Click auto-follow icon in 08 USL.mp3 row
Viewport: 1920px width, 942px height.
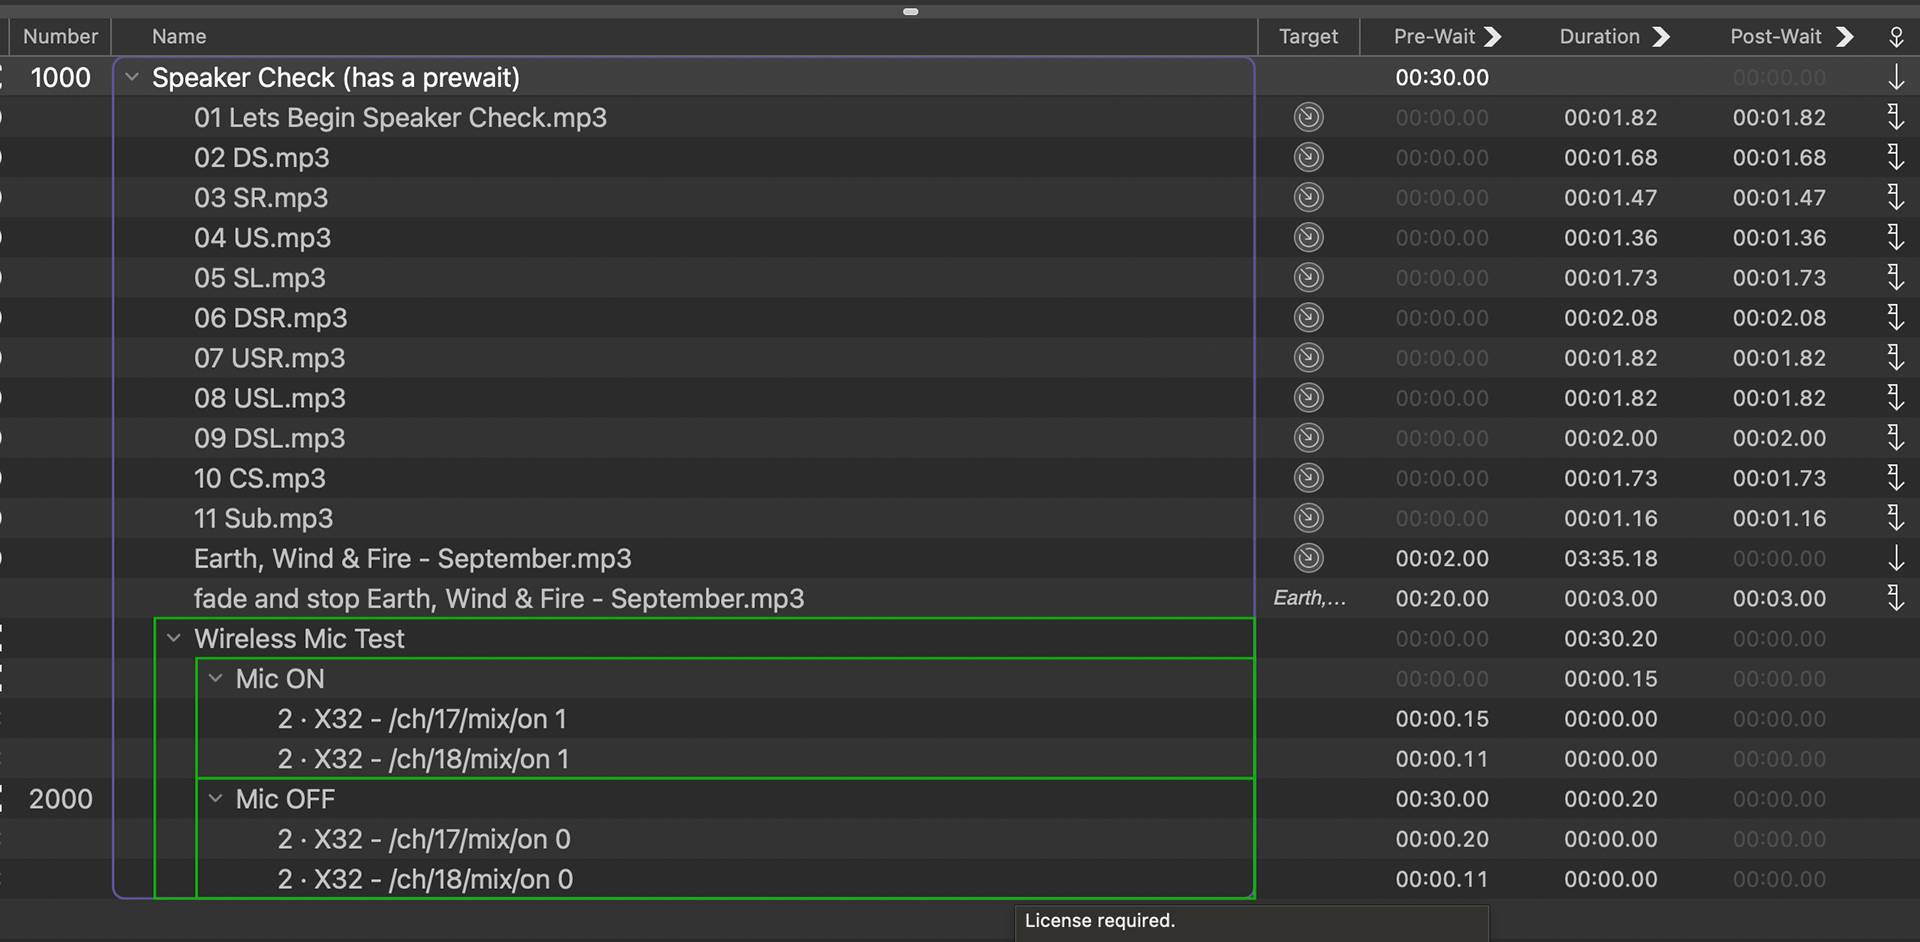point(1895,398)
